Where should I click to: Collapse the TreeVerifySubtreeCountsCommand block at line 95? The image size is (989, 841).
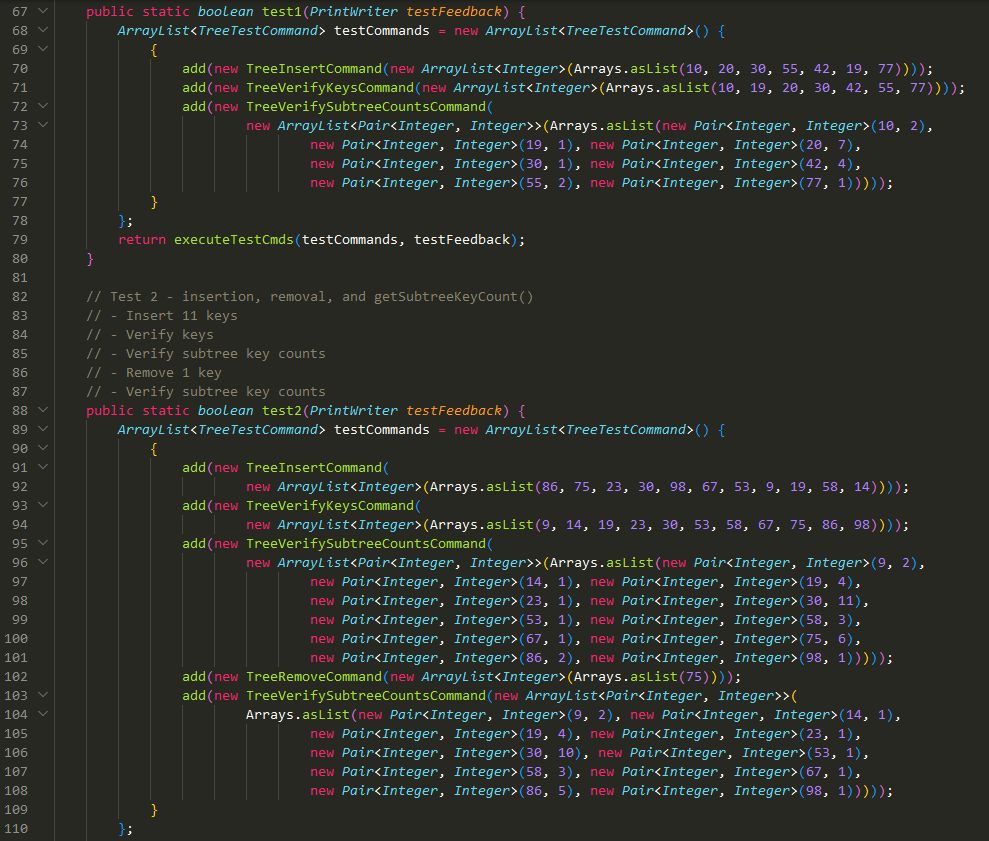[44, 543]
